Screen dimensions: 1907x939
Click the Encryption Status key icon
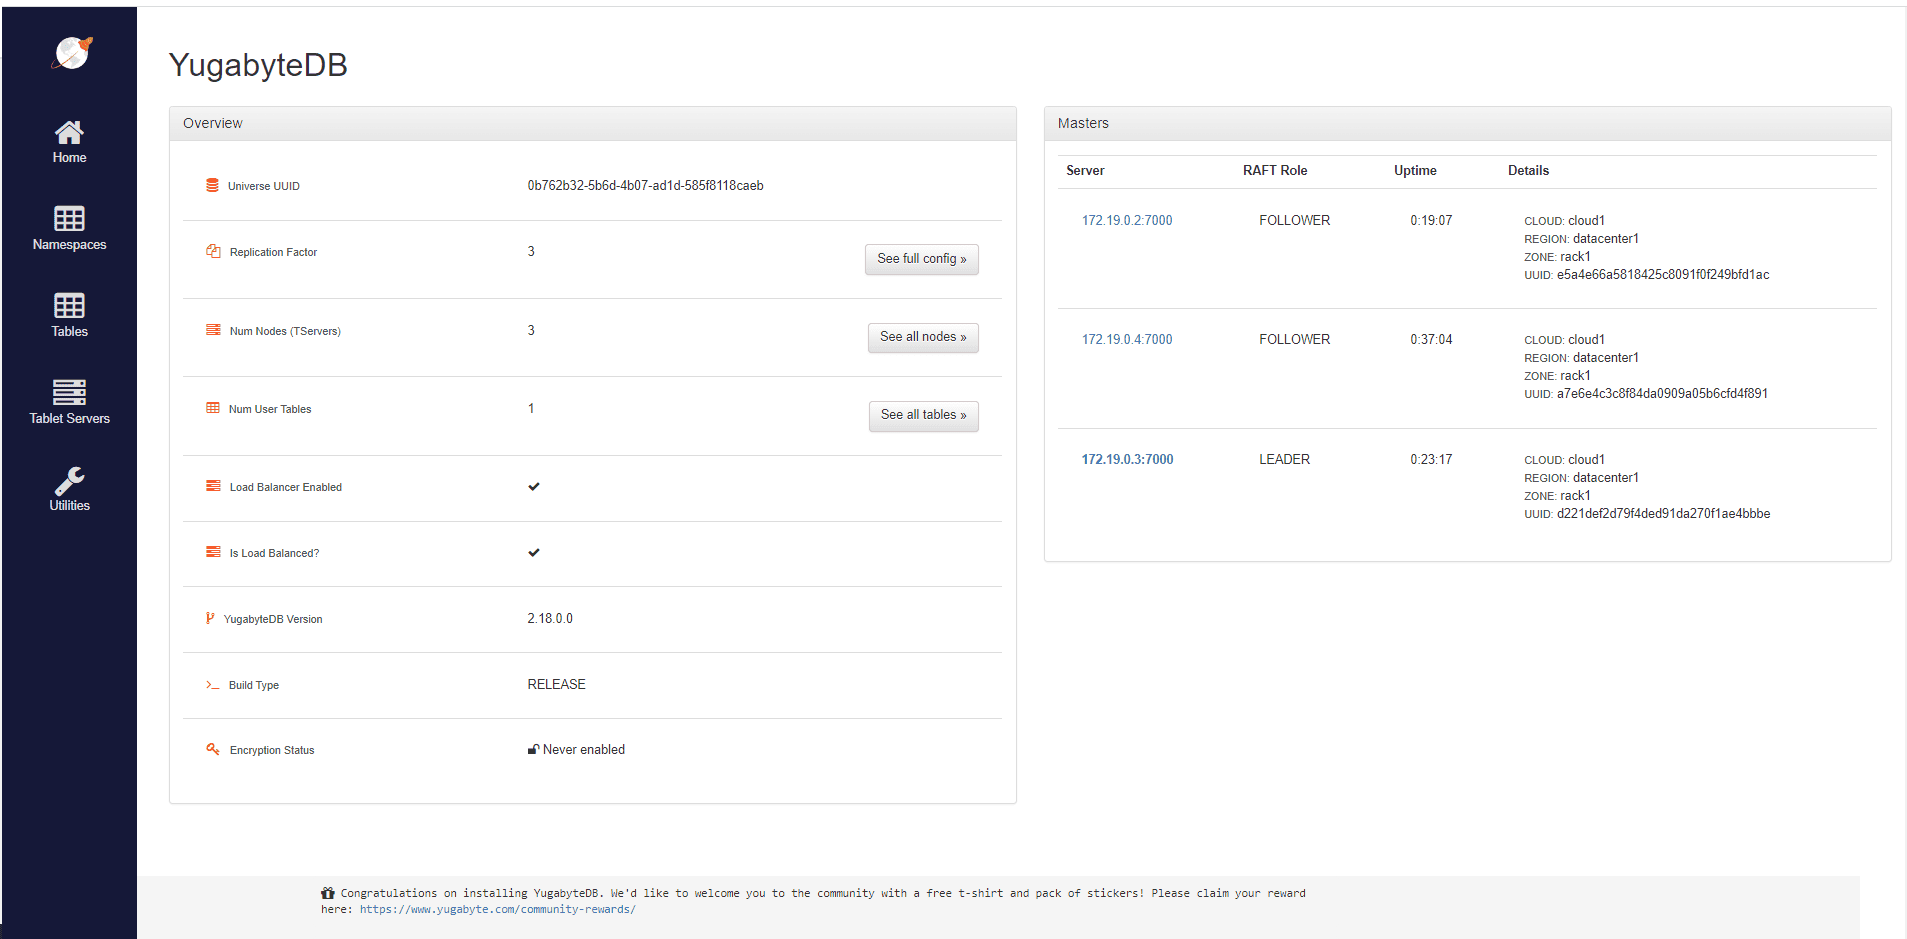[x=213, y=749]
